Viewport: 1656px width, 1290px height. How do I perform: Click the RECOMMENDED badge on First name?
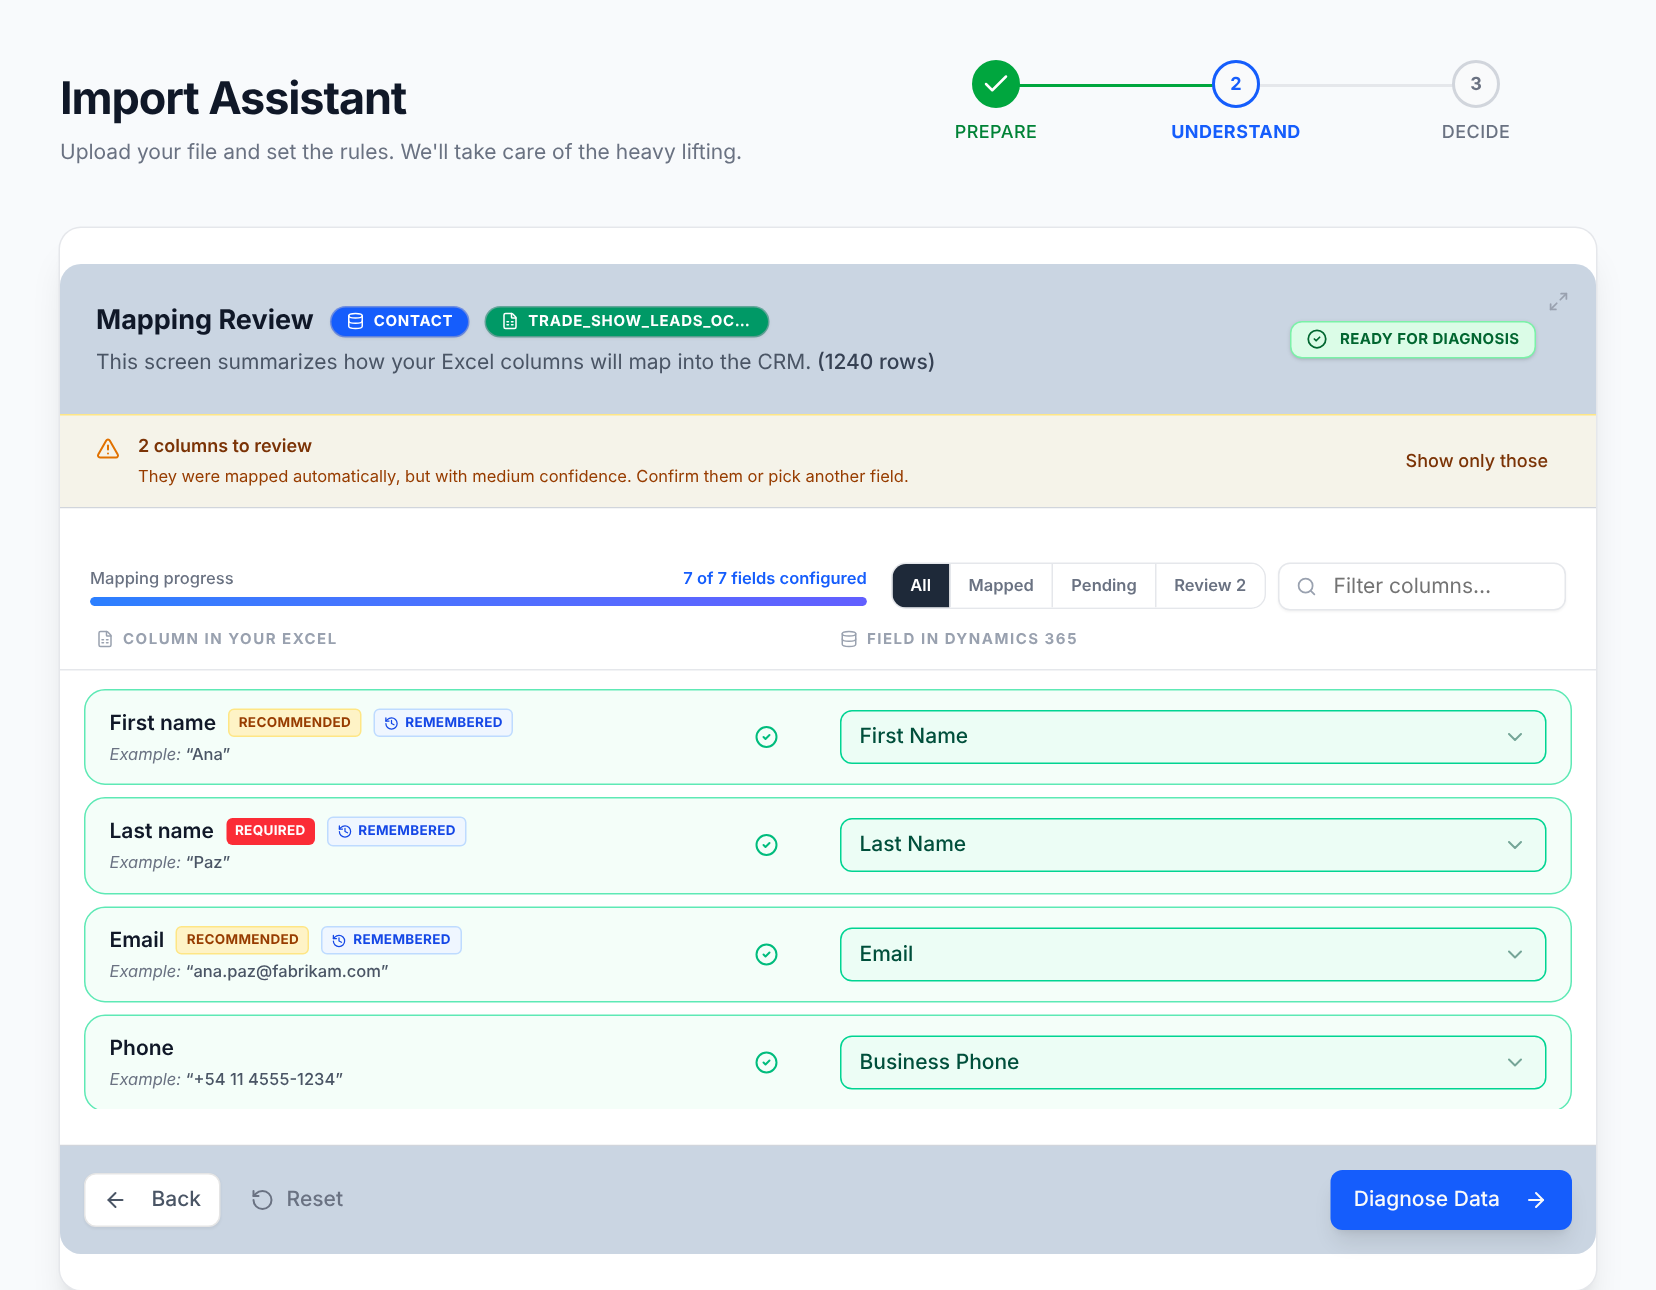tap(294, 723)
